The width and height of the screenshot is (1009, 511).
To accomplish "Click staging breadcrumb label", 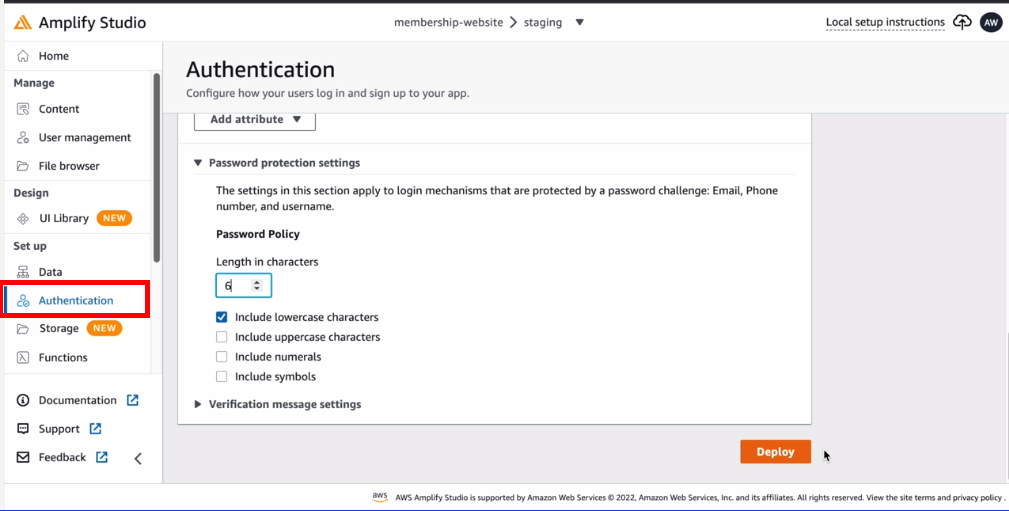I will 542,23.
